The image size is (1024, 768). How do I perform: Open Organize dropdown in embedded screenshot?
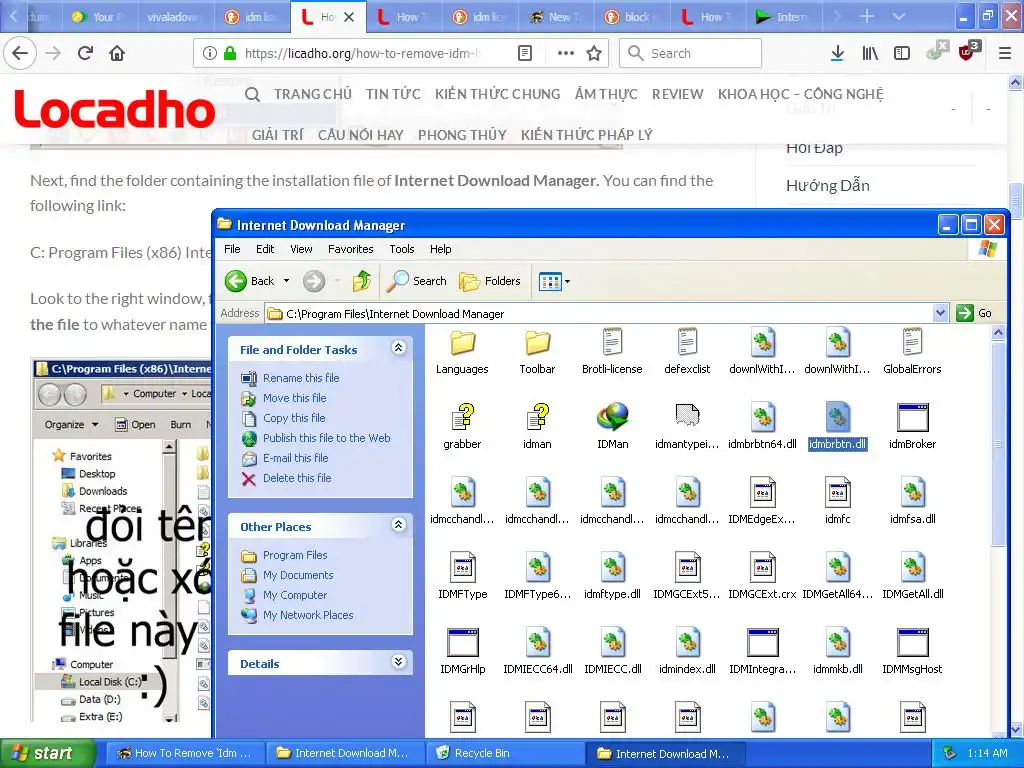pos(71,424)
